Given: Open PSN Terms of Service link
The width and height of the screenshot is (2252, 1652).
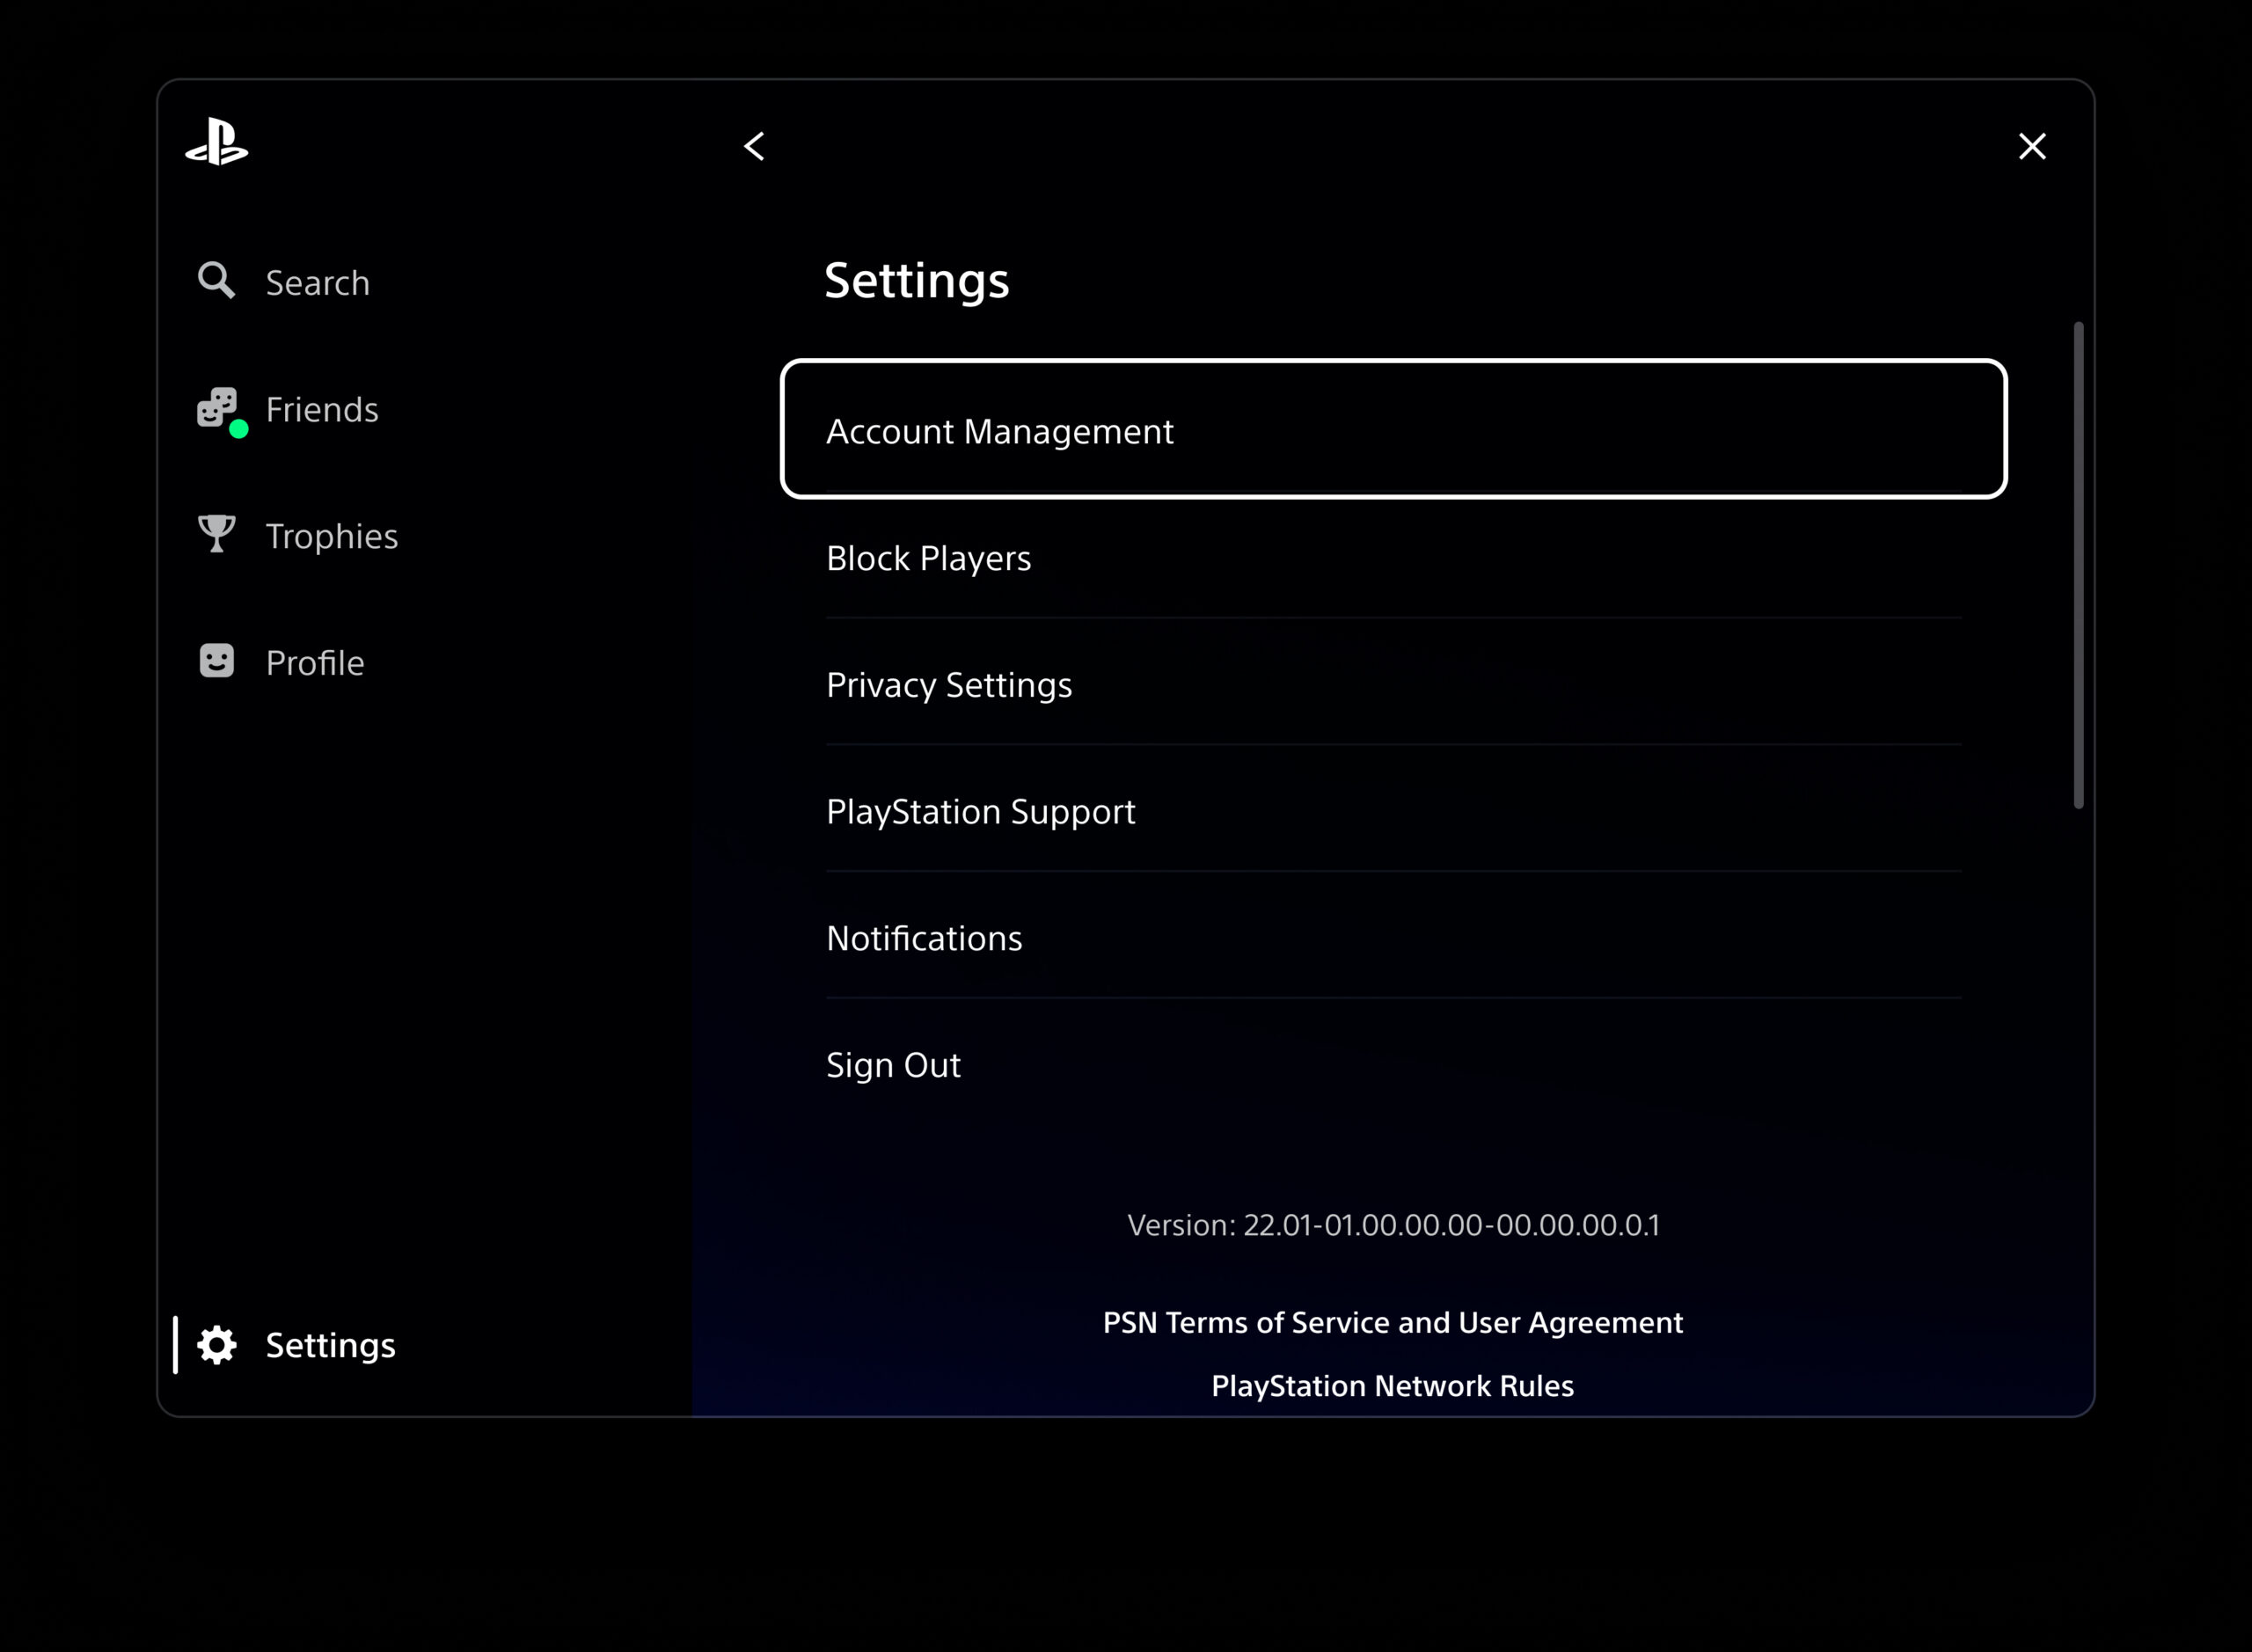Looking at the screenshot, I should (x=1393, y=1323).
